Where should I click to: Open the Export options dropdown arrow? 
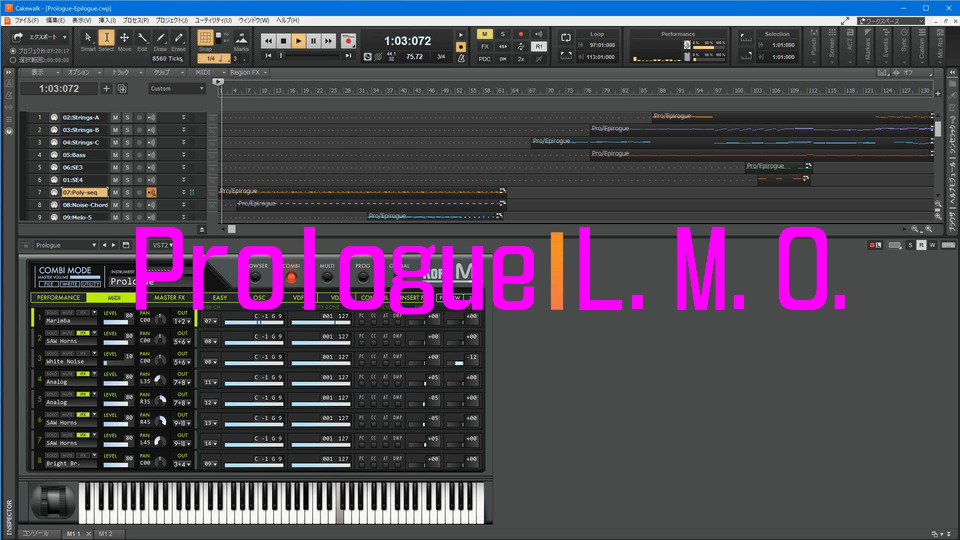[65, 37]
